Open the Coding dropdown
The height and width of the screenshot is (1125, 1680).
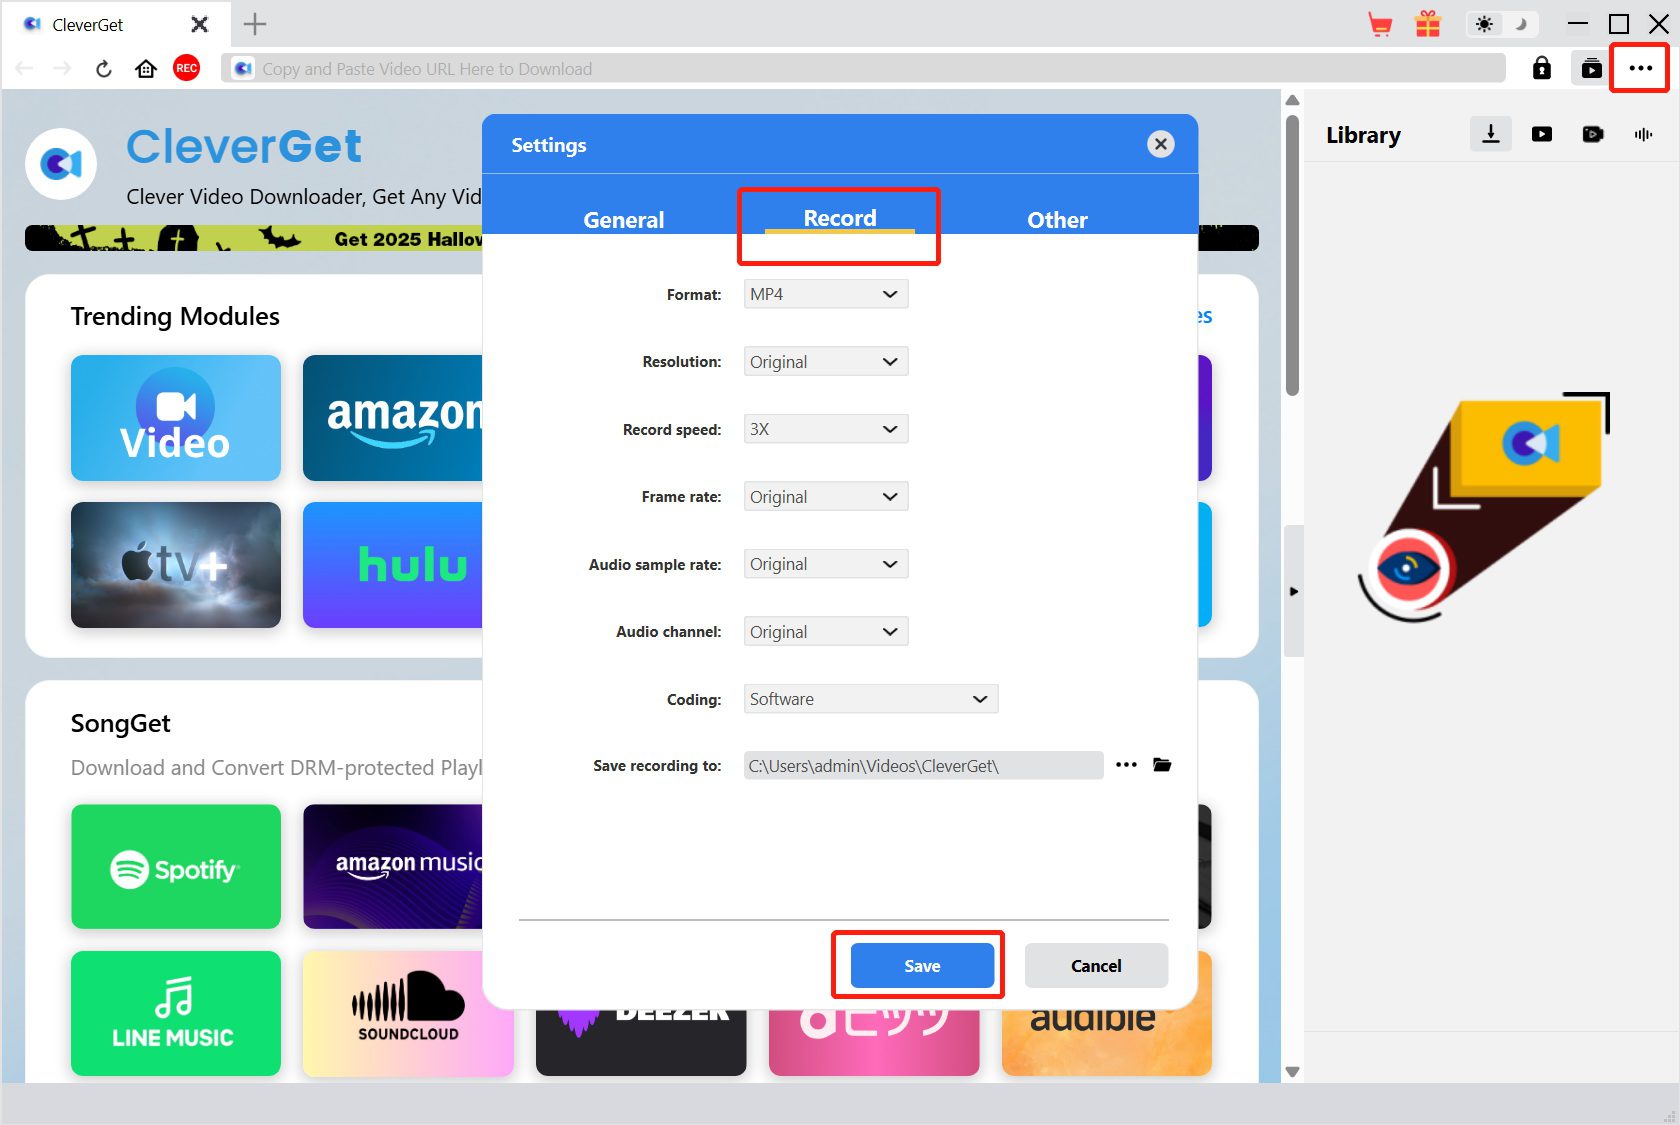[870, 699]
